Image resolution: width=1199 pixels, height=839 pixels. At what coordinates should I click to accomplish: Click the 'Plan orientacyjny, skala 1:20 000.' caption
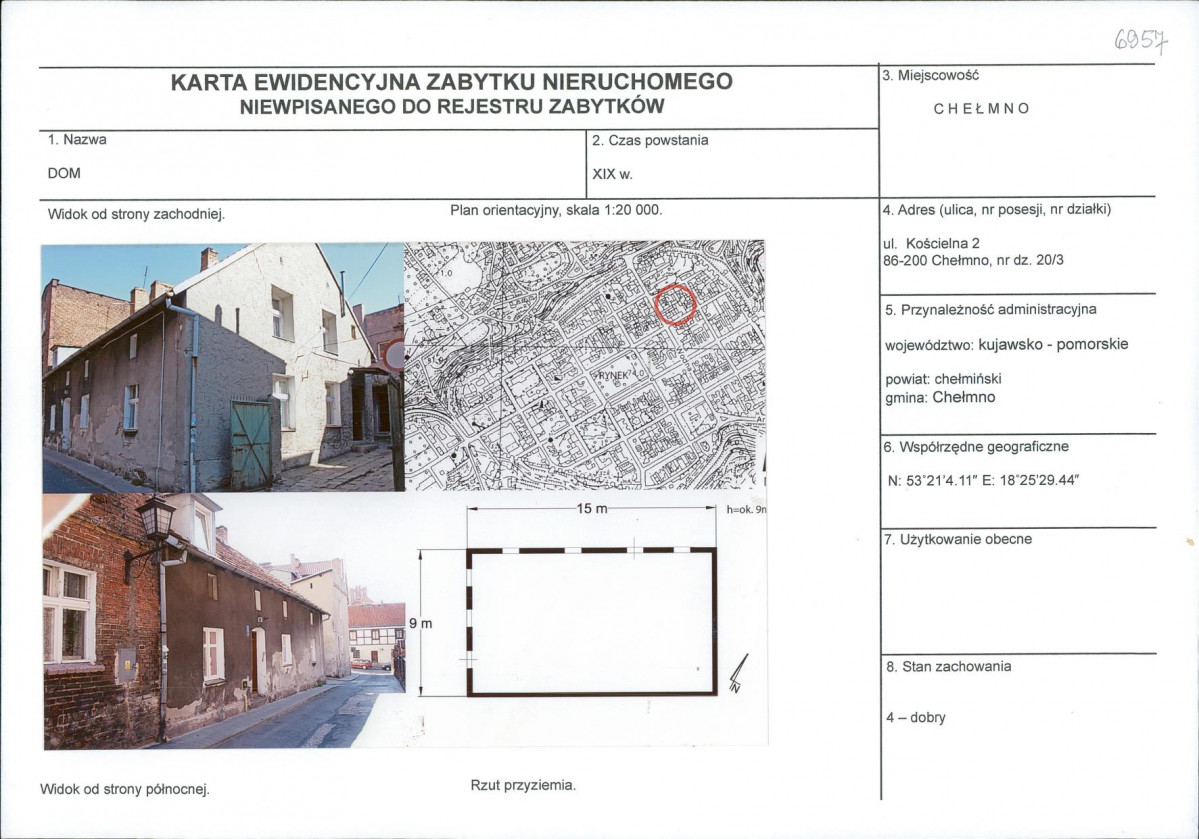point(557,210)
